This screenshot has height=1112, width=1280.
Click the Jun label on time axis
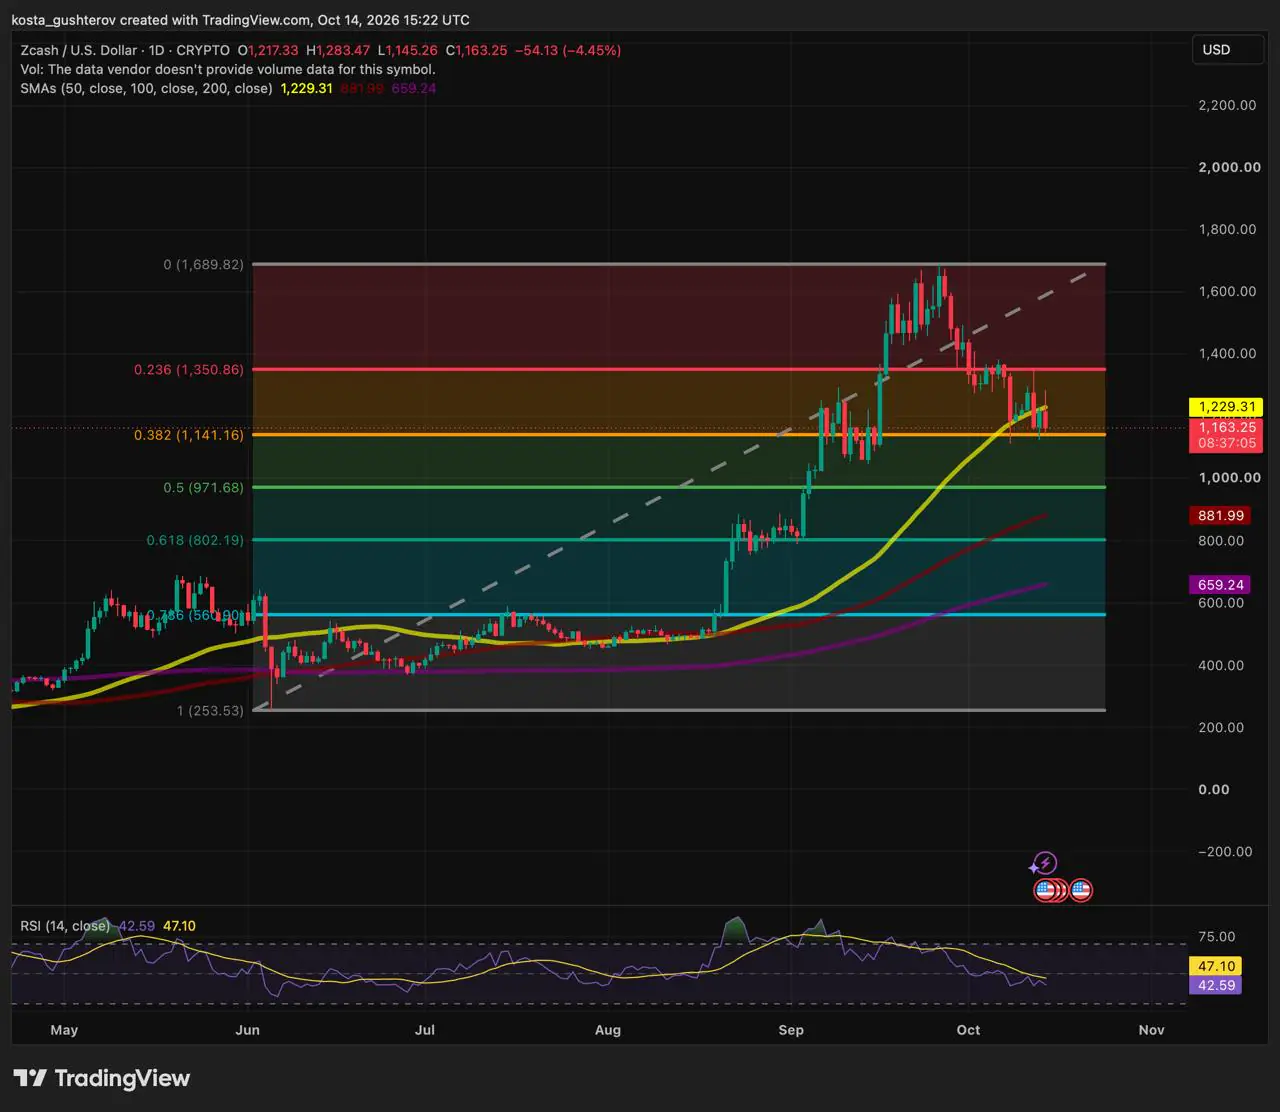[248, 1030]
